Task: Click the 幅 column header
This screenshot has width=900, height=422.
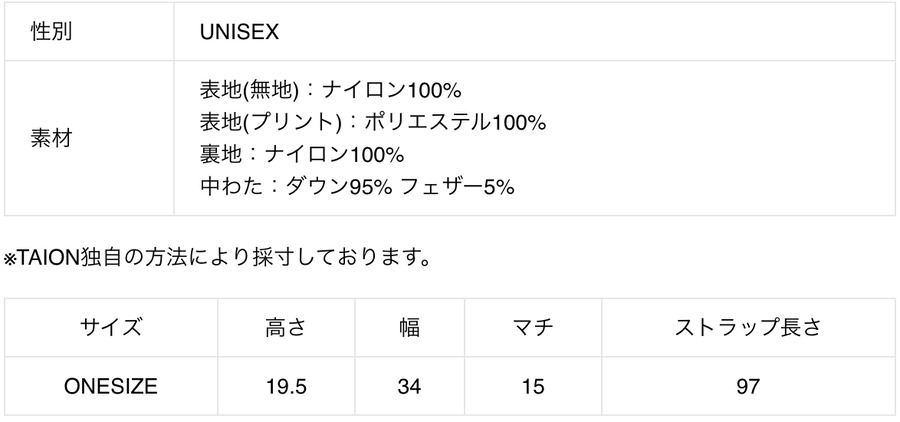Action: click(408, 327)
